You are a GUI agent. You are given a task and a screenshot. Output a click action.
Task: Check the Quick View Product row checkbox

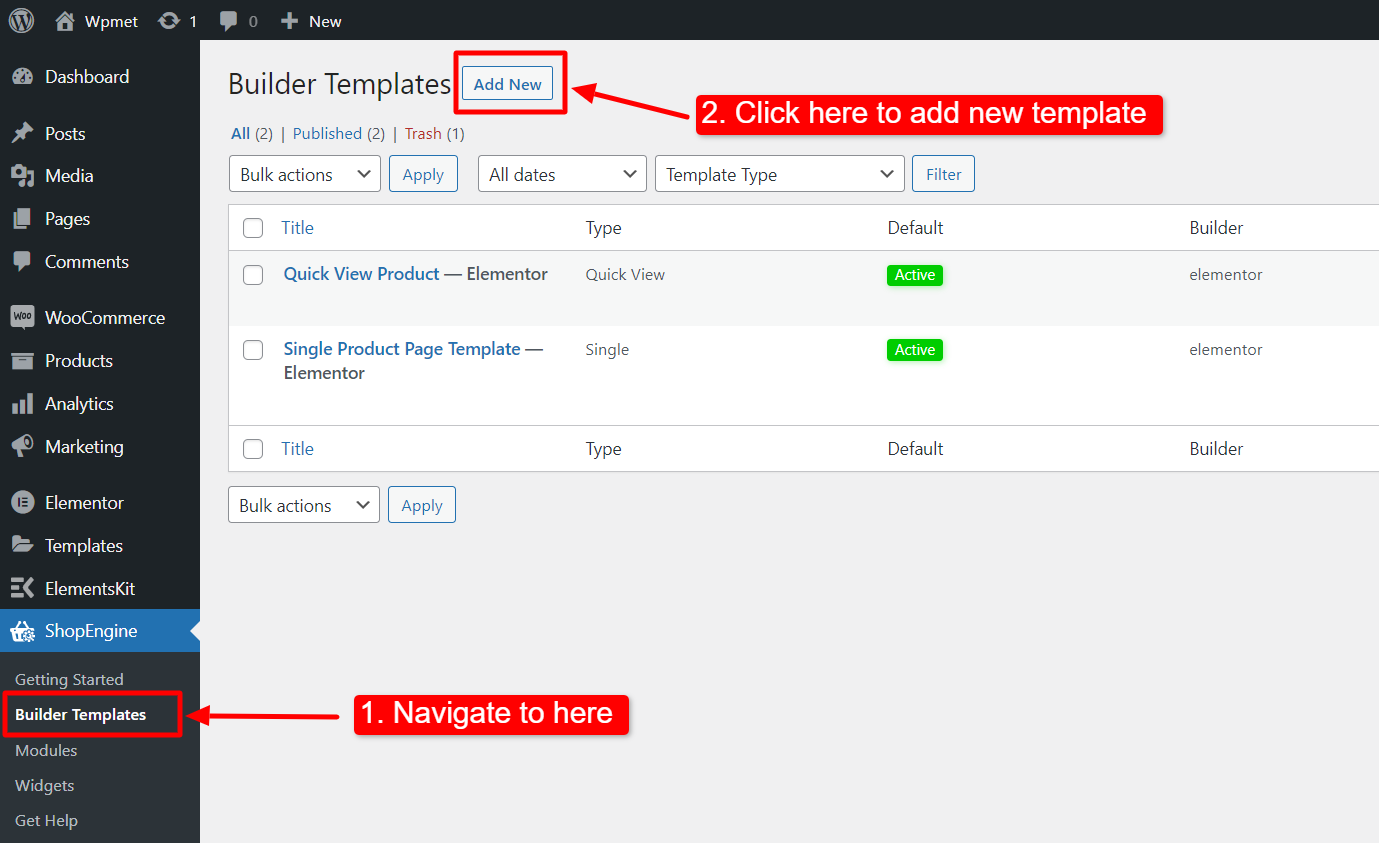click(x=253, y=275)
